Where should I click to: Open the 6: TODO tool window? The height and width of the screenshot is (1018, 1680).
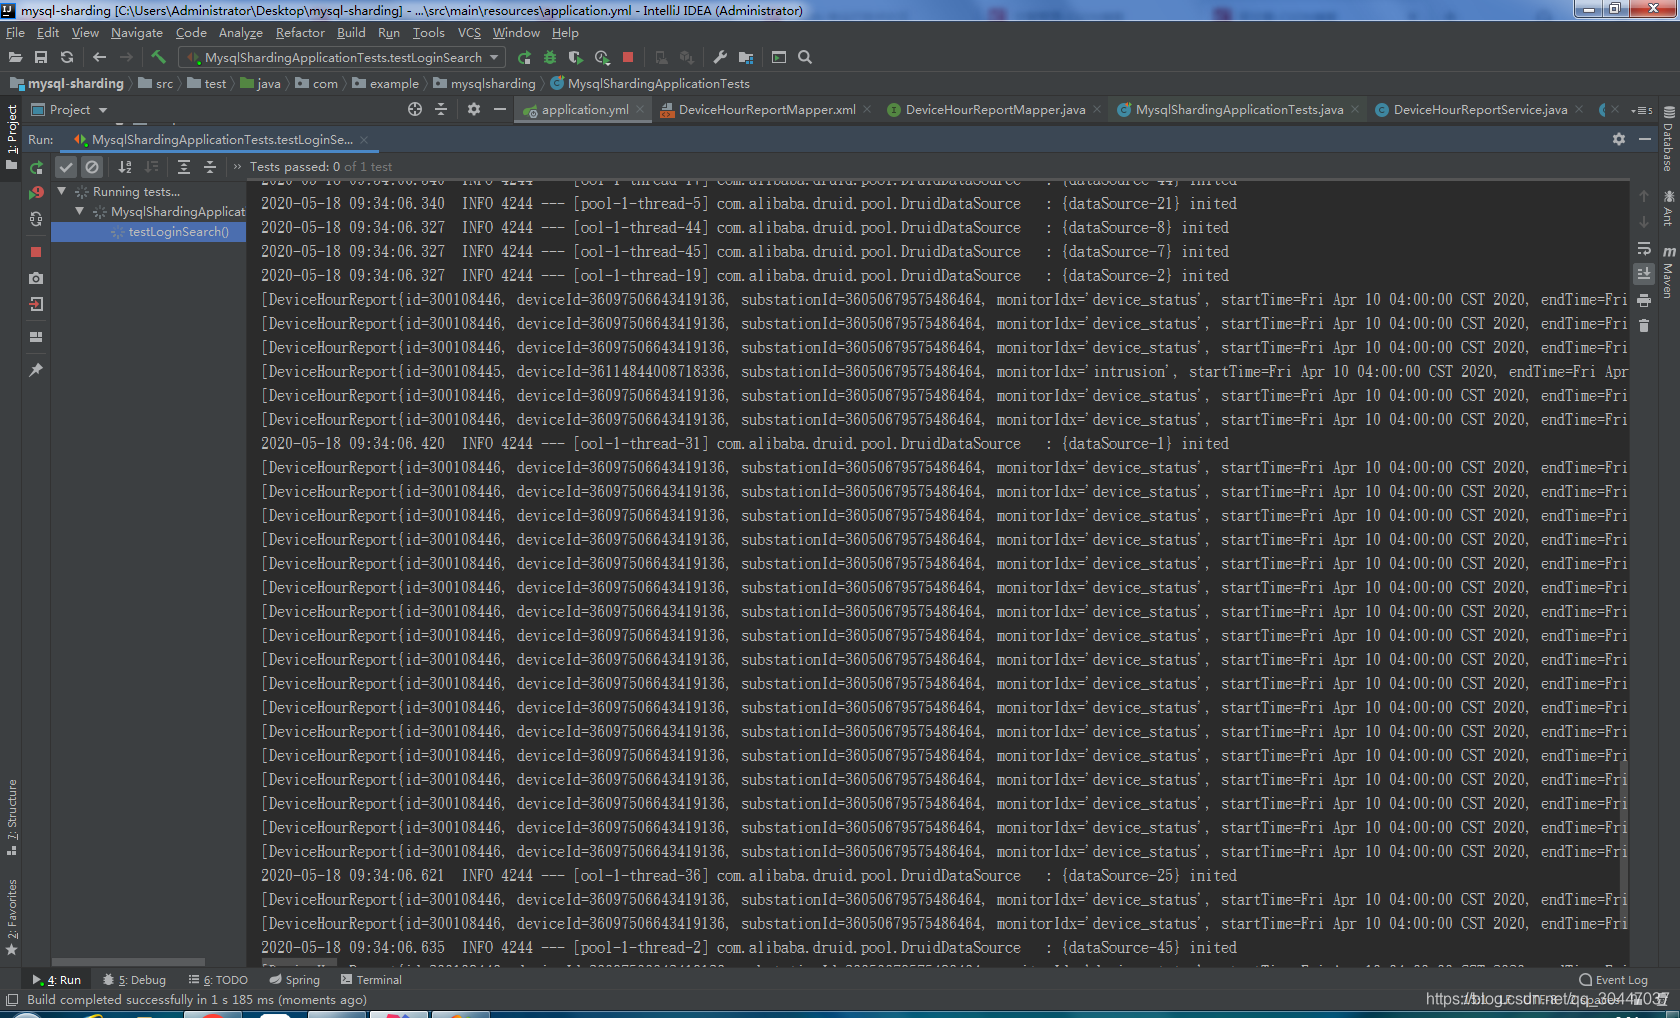pos(218,980)
